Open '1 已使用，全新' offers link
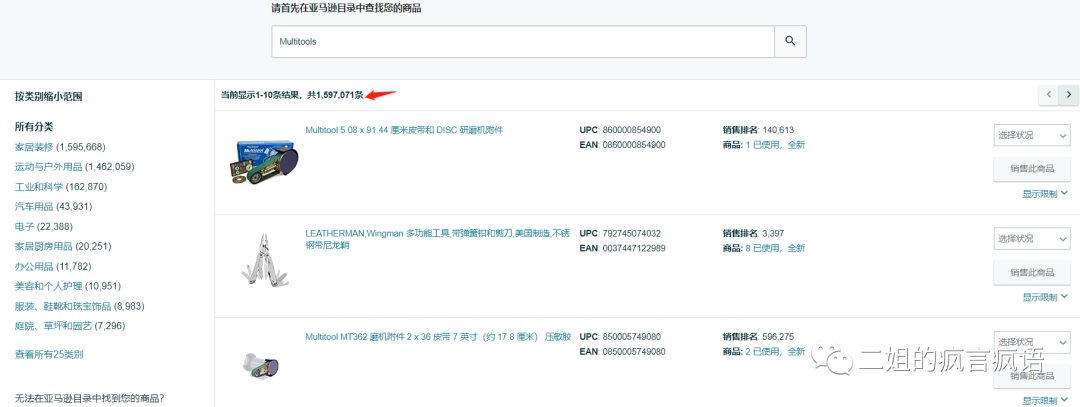The width and height of the screenshot is (1080, 407). pyautogui.click(x=775, y=145)
